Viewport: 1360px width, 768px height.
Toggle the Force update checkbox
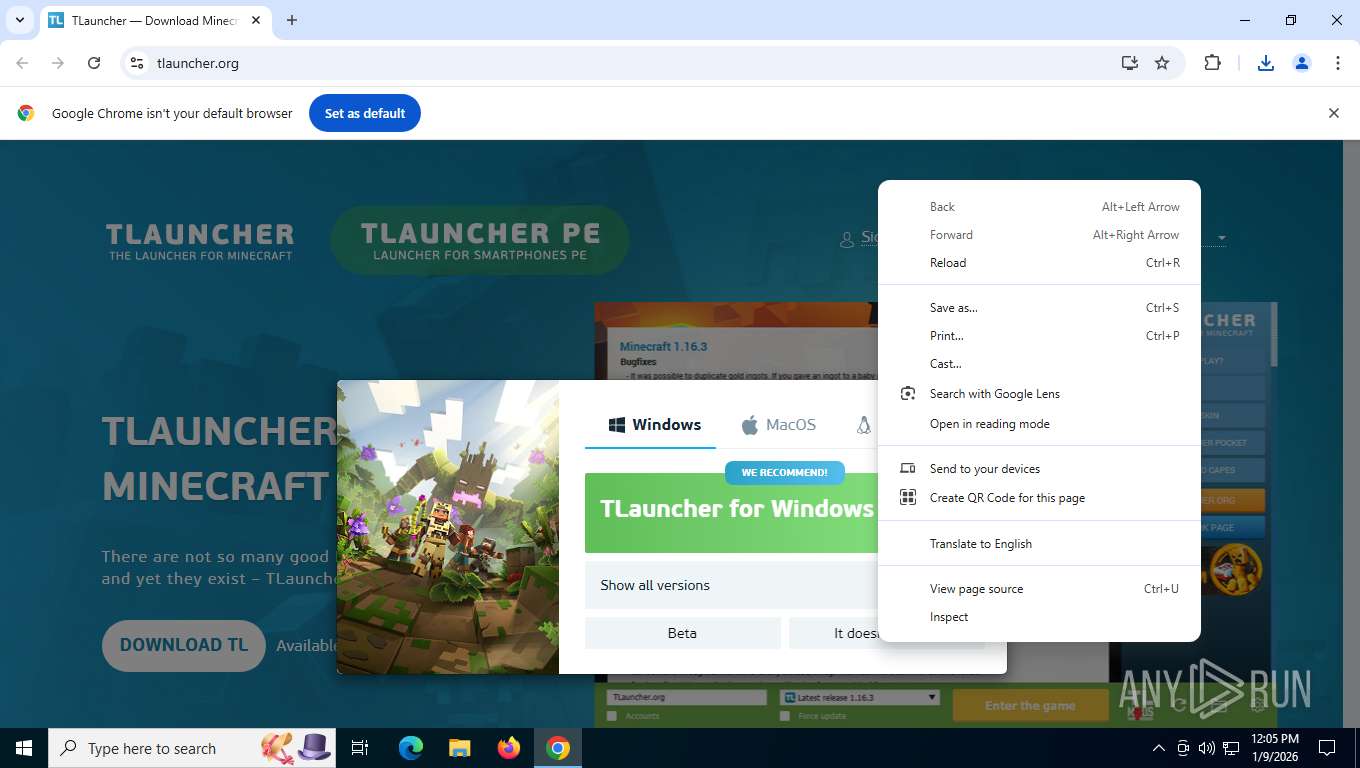pyautogui.click(x=785, y=716)
